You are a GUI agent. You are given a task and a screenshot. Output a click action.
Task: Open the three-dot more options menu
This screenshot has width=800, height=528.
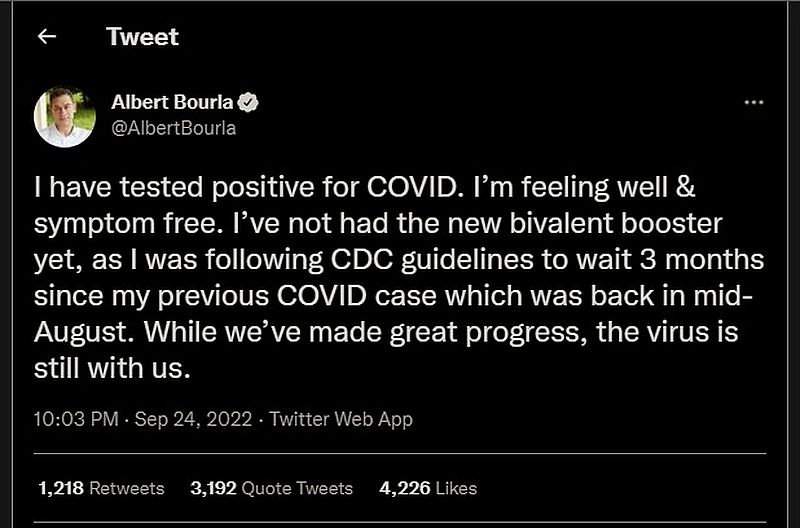[755, 103]
